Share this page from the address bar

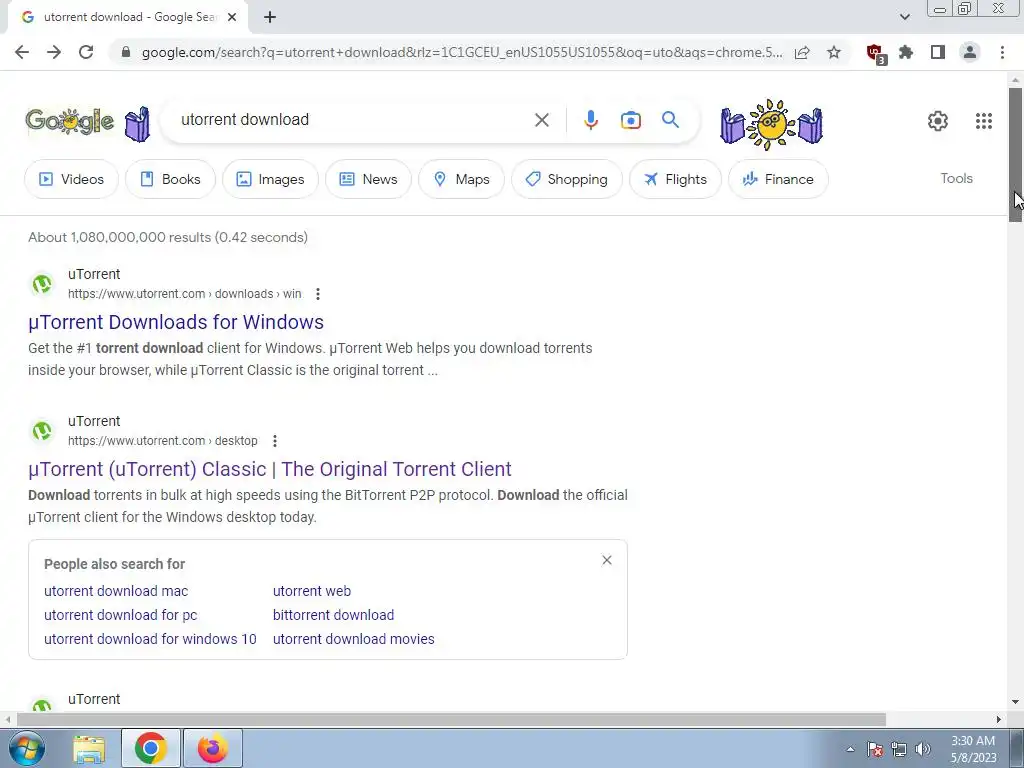click(x=802, y=52)
